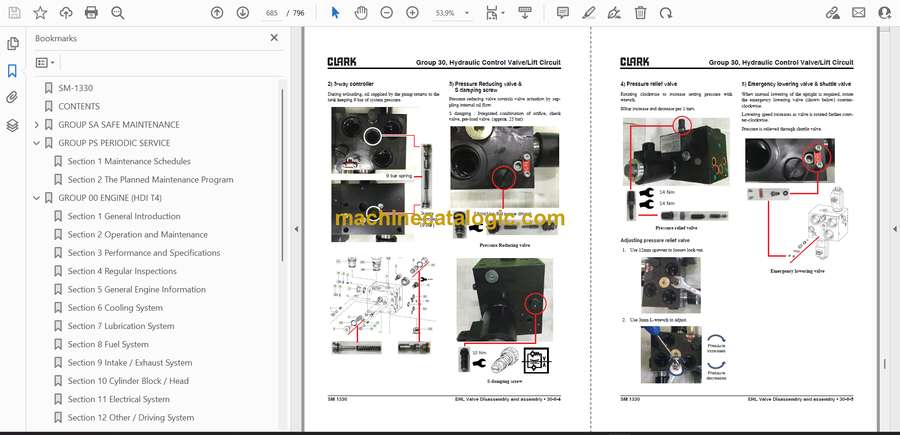The width and height of the screenshot is (900, 435).
Task: Collapse GROUP 00 ENGINE (HDI T4) bookmark
Action: point(37,198)
